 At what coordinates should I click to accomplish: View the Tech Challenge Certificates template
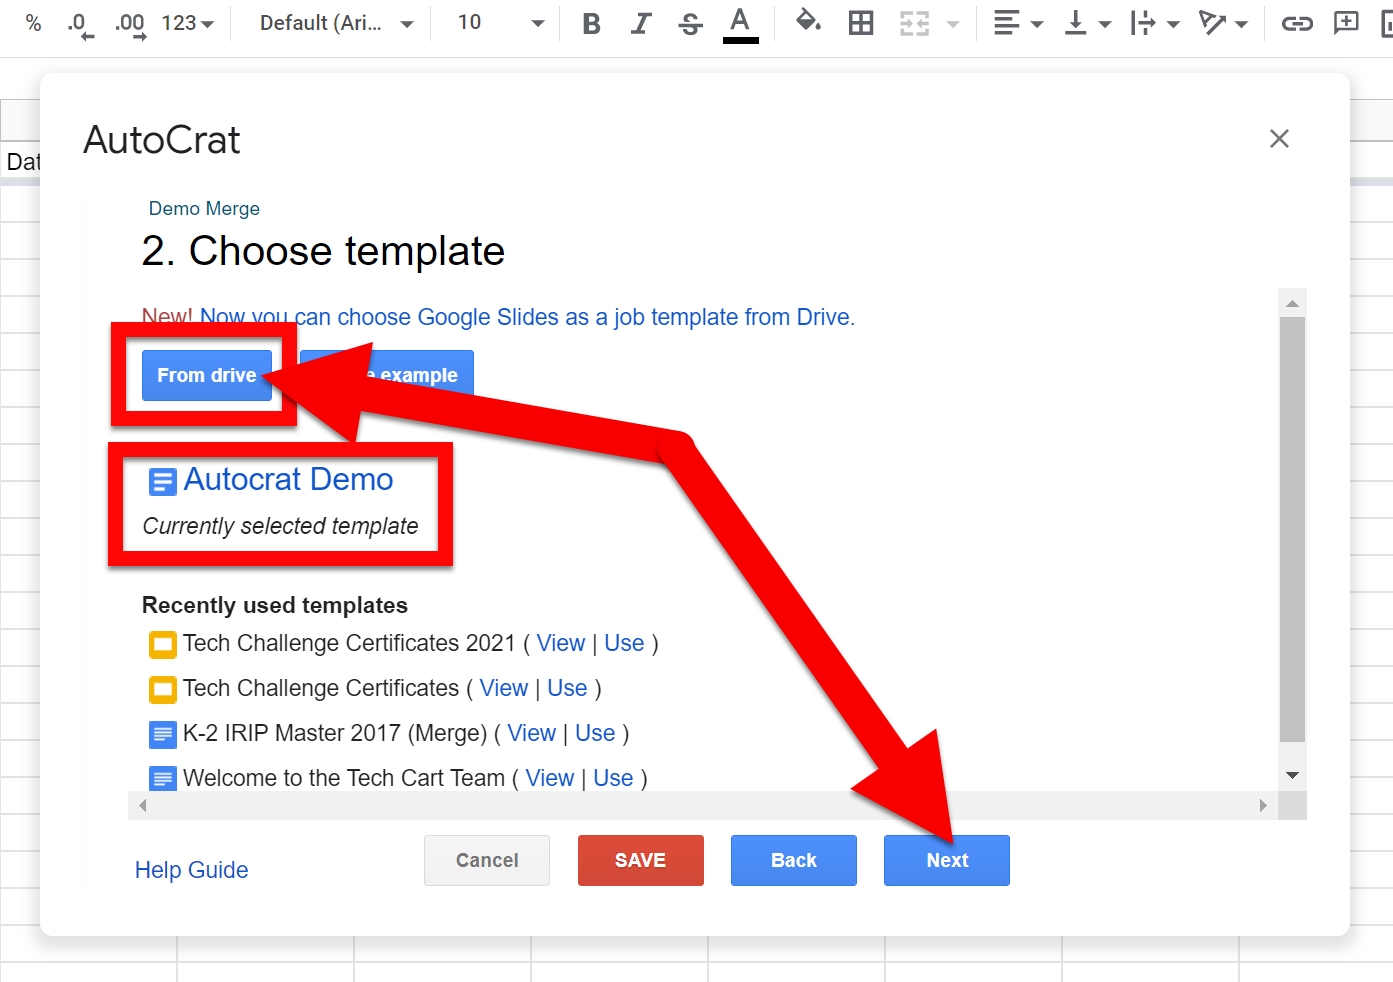click(504, 688)
